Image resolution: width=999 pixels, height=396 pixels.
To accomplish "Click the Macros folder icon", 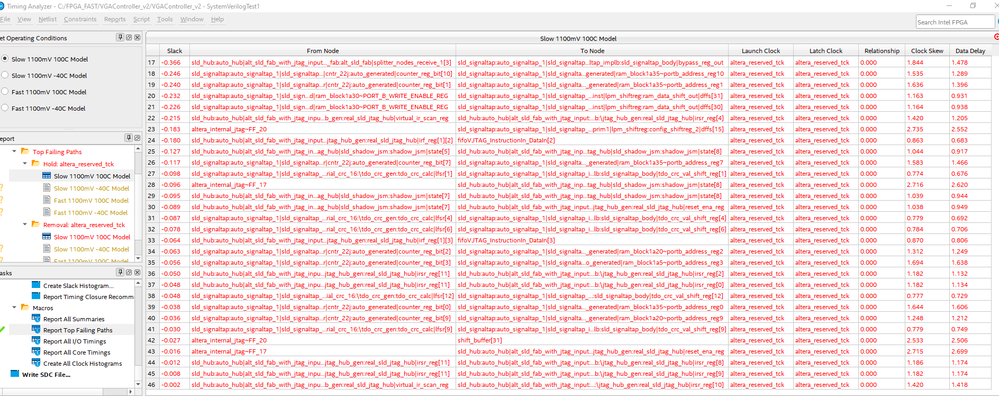I will [x=25, y=308].
